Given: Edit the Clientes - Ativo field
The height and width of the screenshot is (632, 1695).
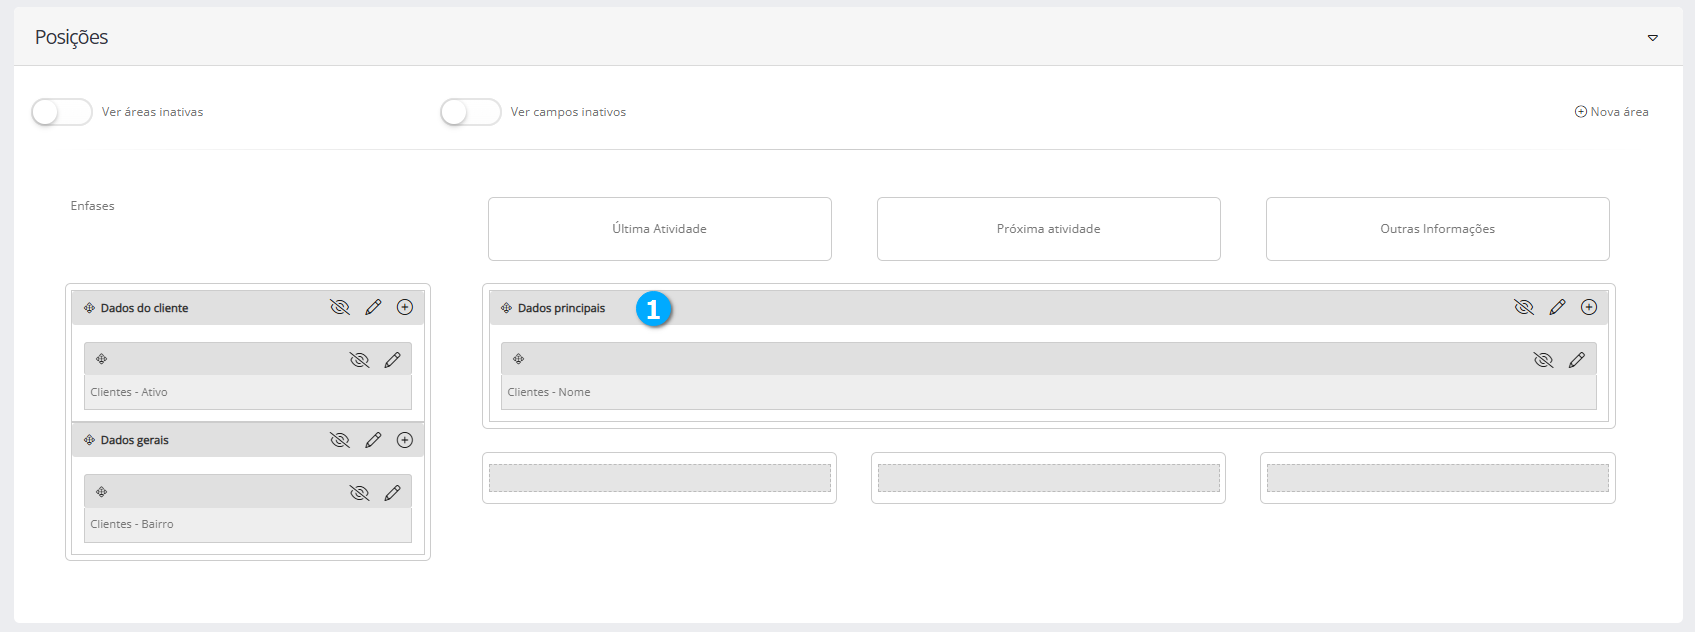Looking at the screenshot, I should [x=392, y=360].
